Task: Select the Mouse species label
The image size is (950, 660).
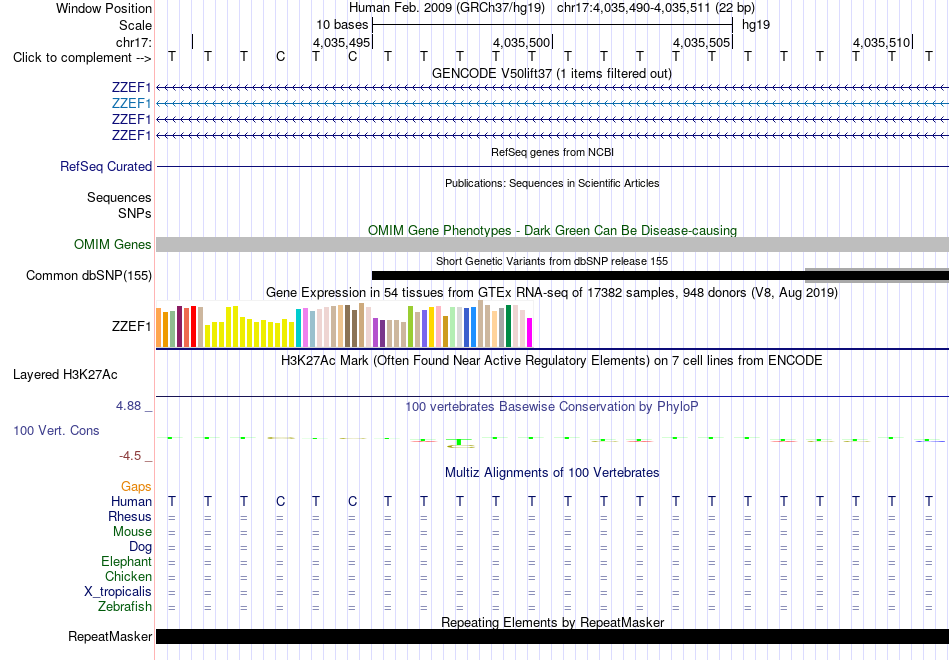Action: click(x=132, y=532)
